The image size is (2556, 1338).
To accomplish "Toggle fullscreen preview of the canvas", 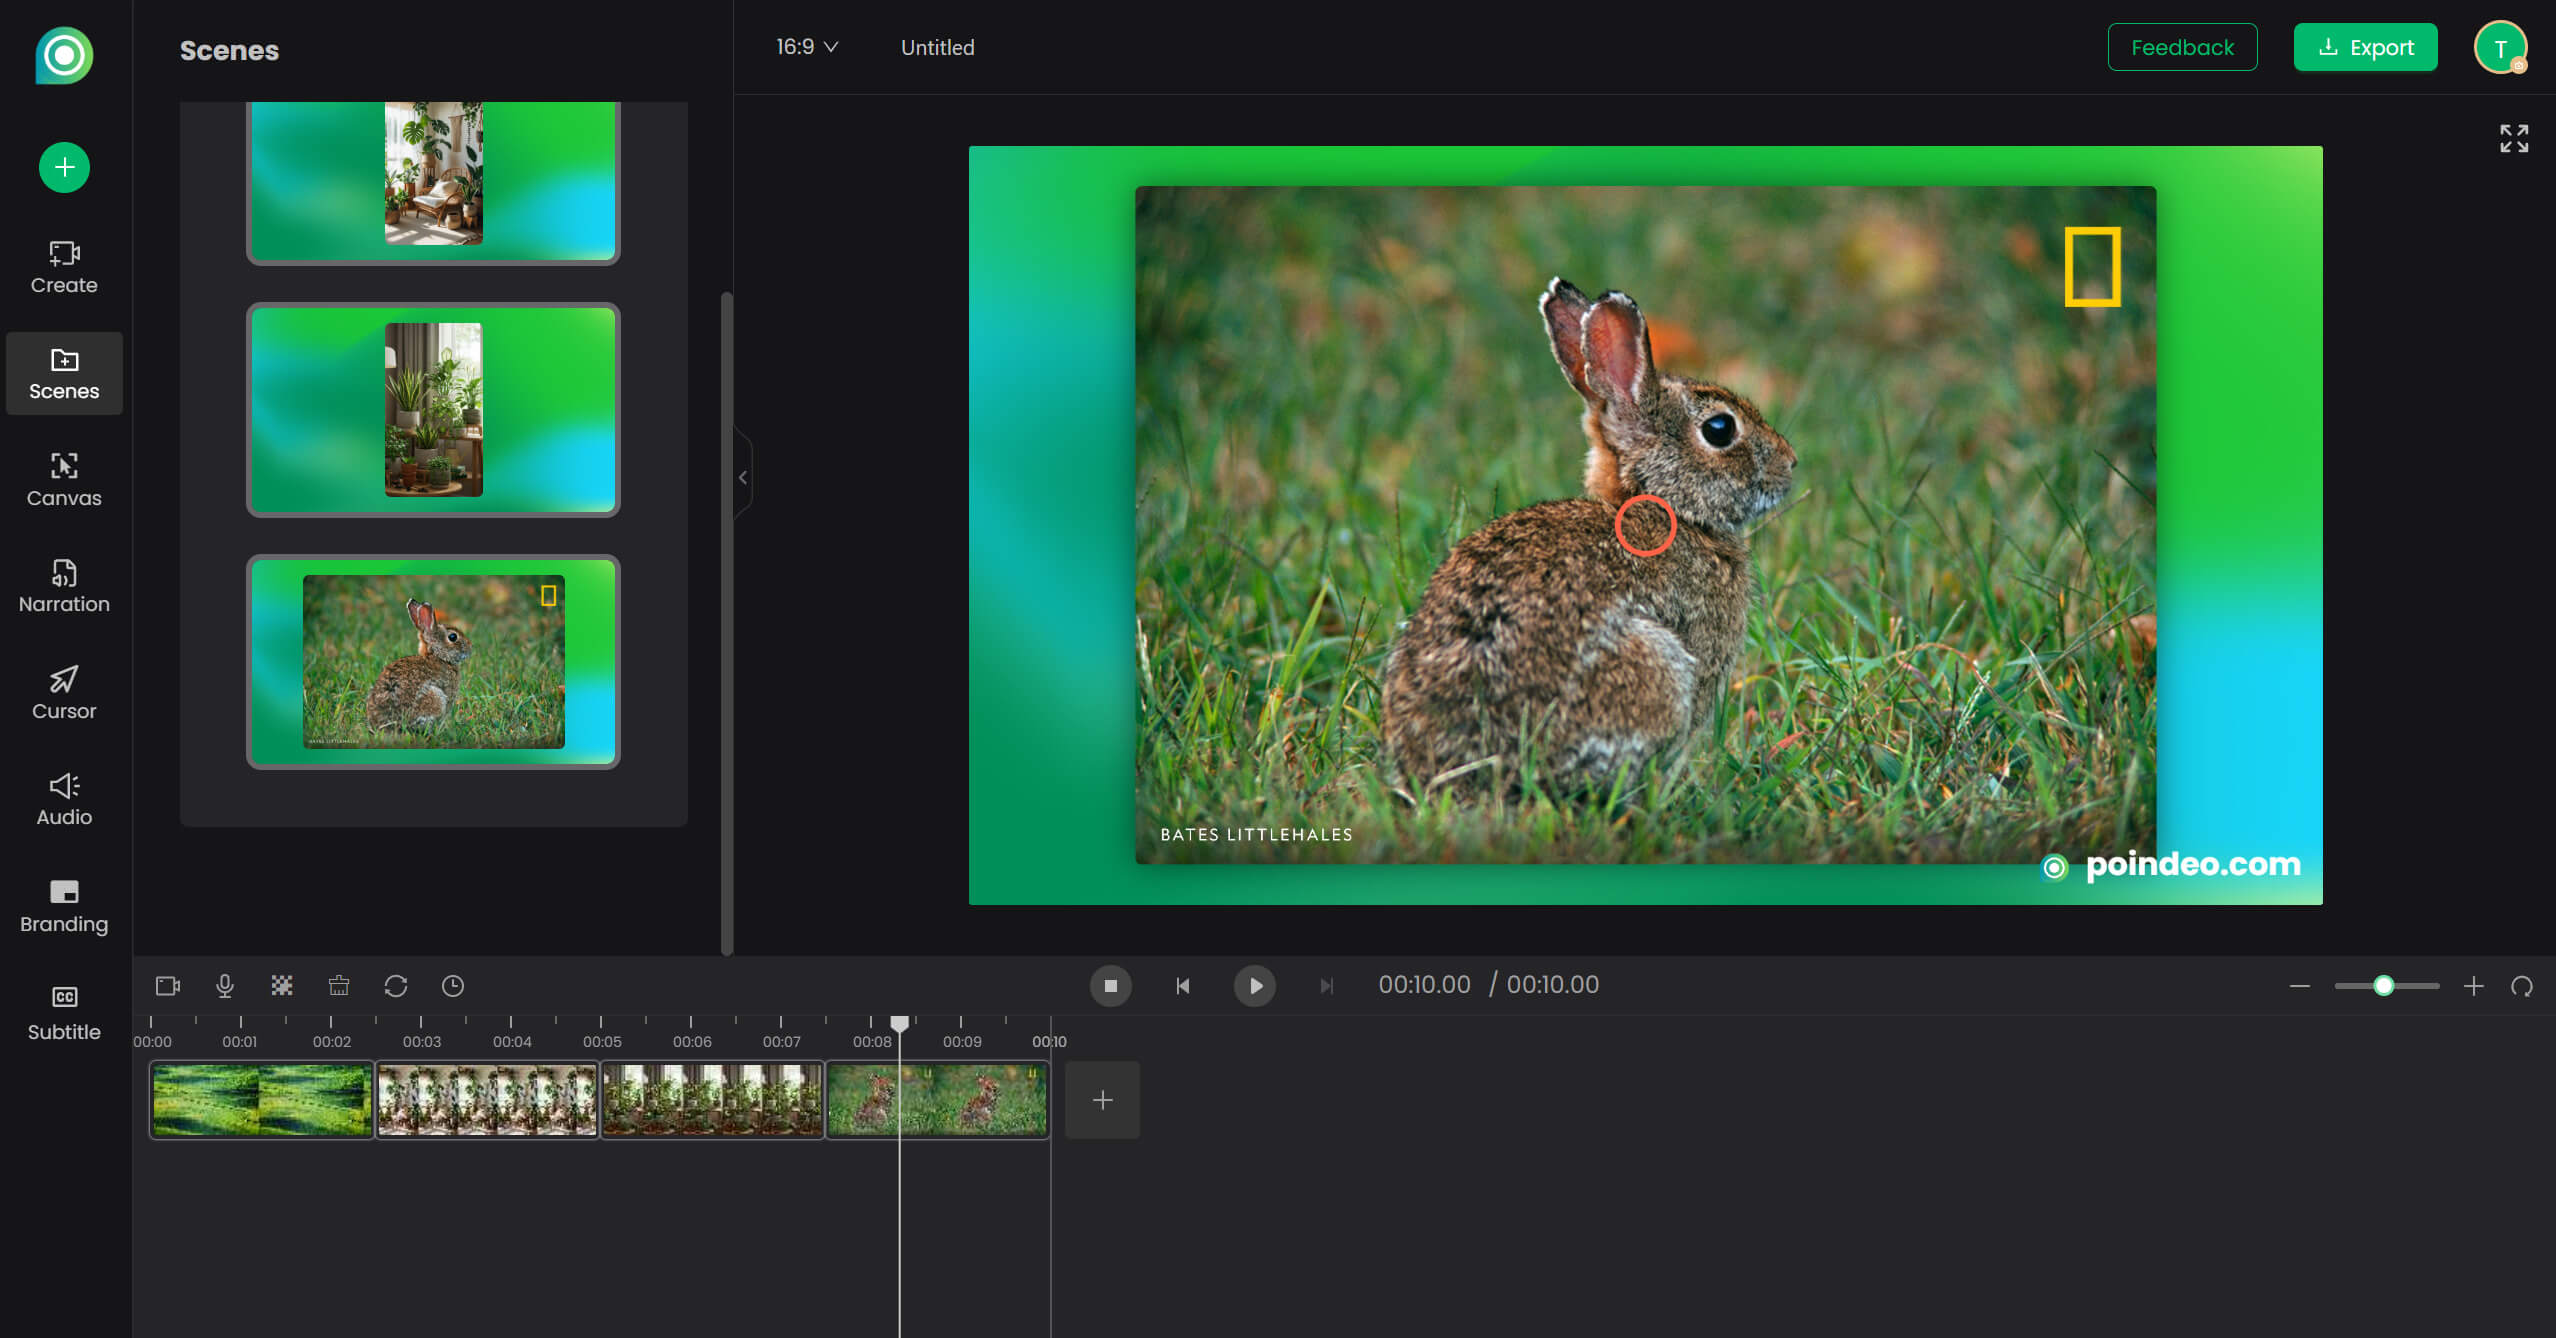I will point(2513,138).
